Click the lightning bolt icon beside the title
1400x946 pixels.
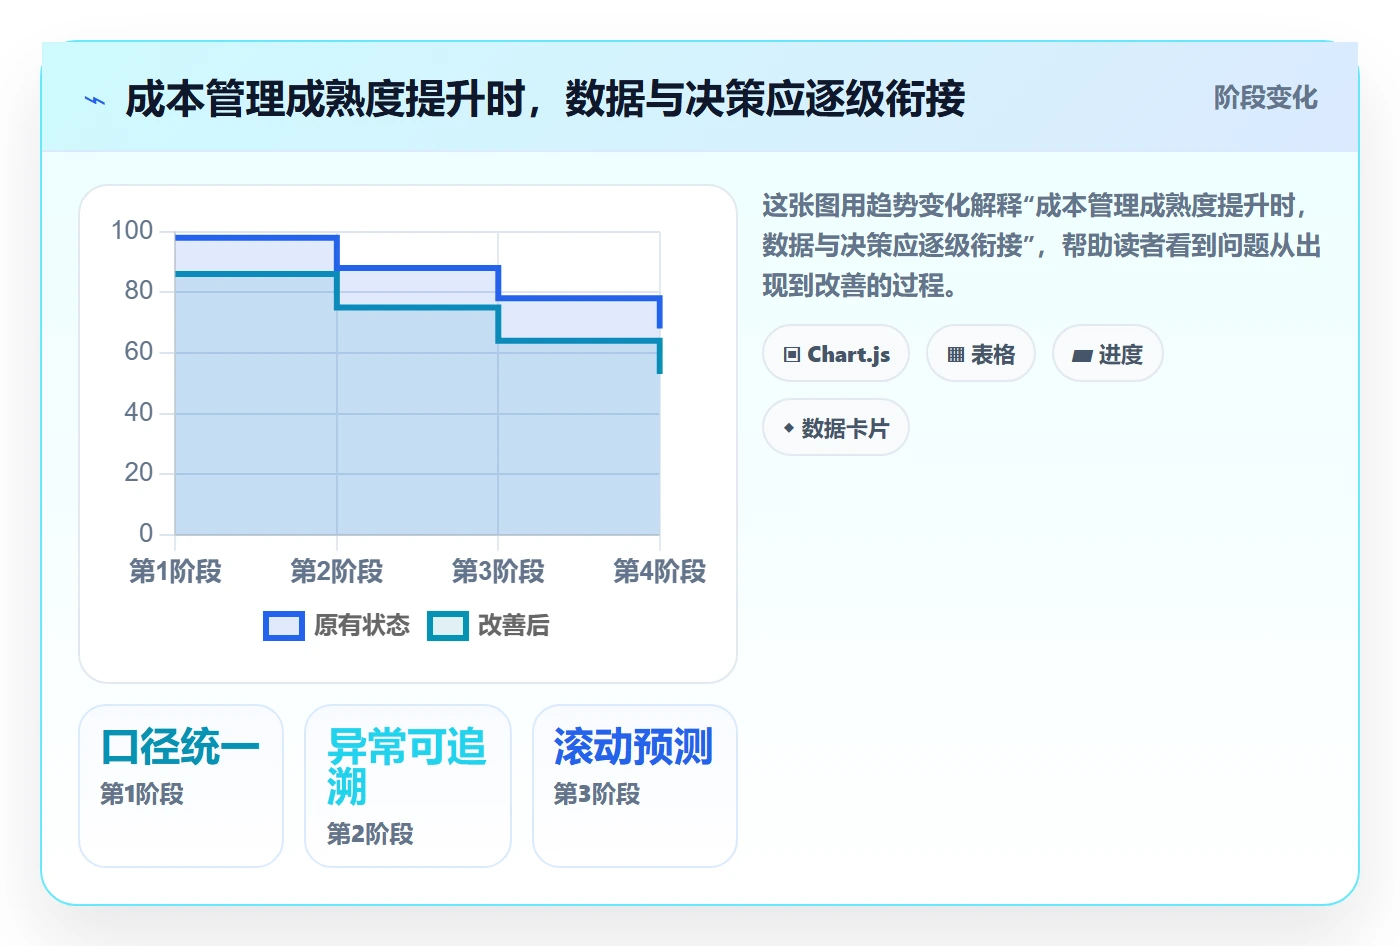pos(95,100)
